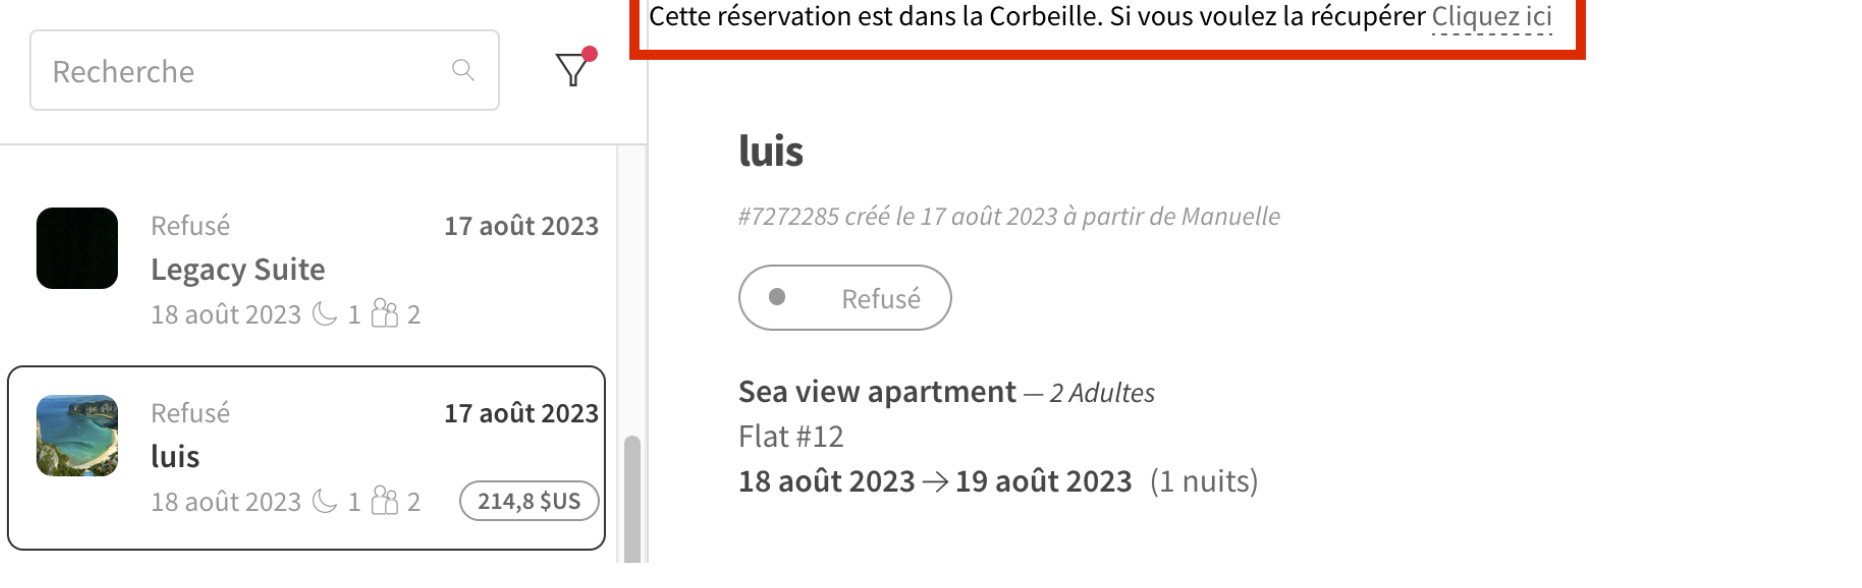Click the Refusé label on luis list entry
The height and width of the screenshot is (588, 1862).
pyautogui.click(x=191, y=413)
